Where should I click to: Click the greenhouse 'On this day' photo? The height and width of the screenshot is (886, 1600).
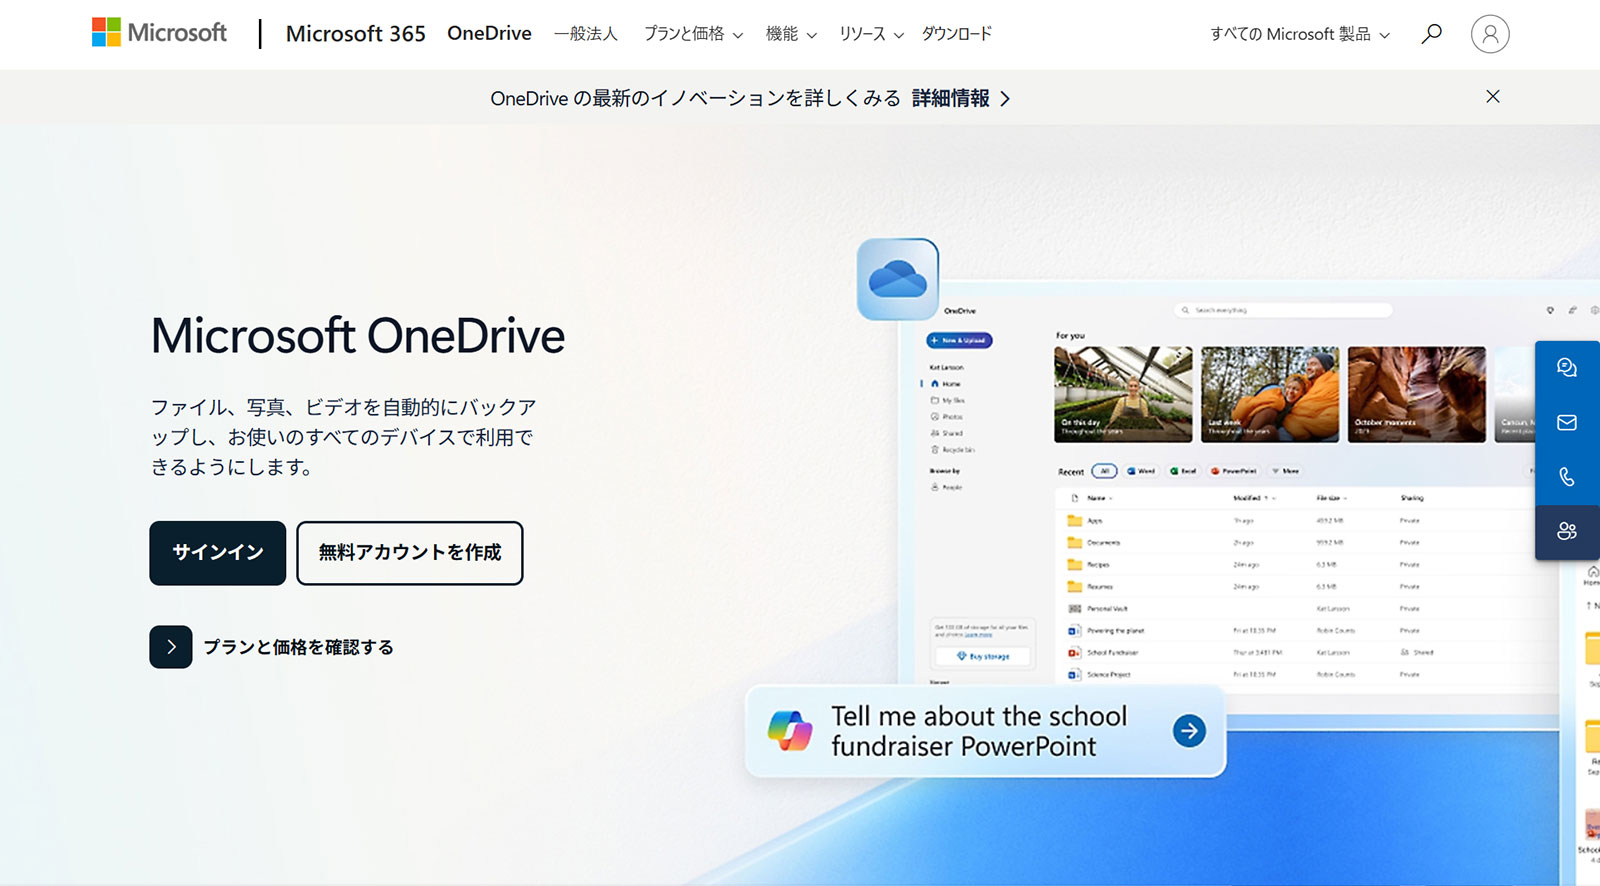click(x=1123, y=394)
